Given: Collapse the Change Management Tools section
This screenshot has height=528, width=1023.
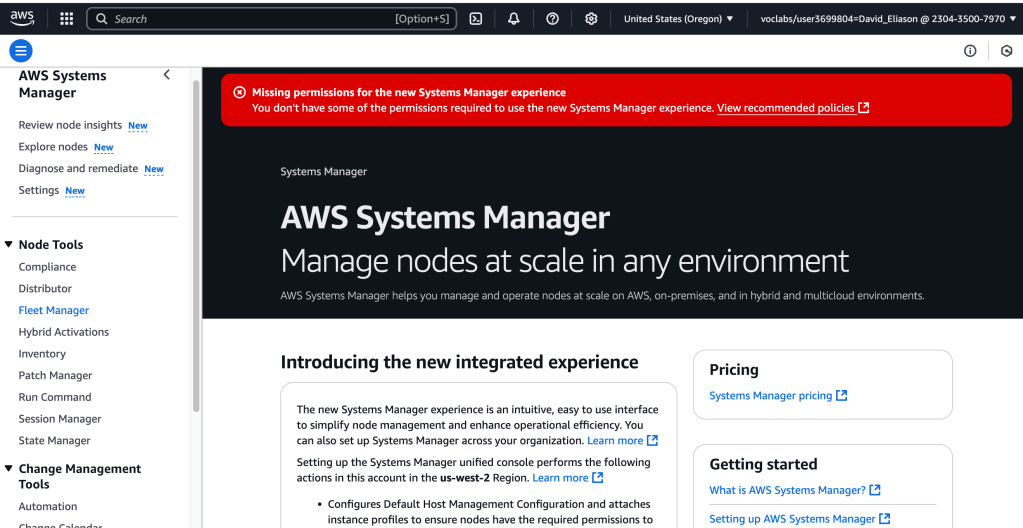Looking at the screenshot, I should click(9, 469).
